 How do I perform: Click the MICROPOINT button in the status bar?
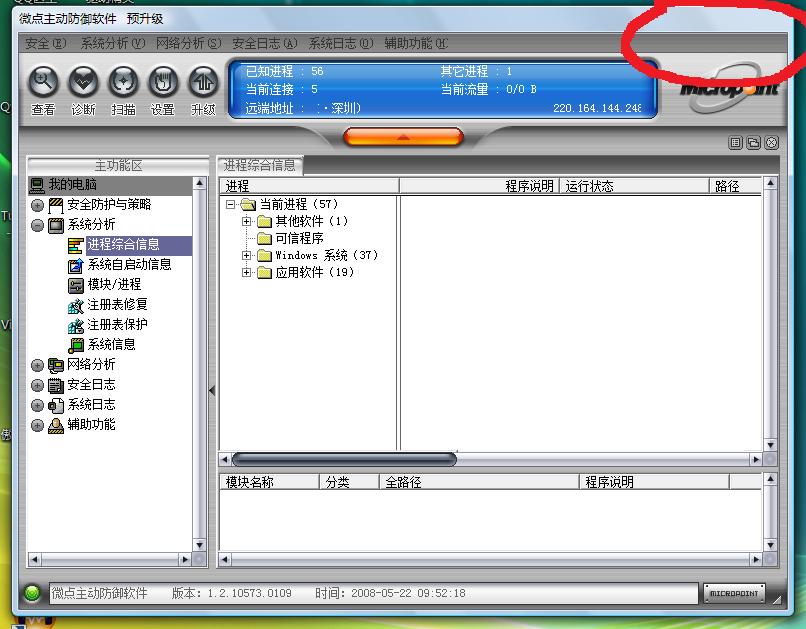point(734,594)
